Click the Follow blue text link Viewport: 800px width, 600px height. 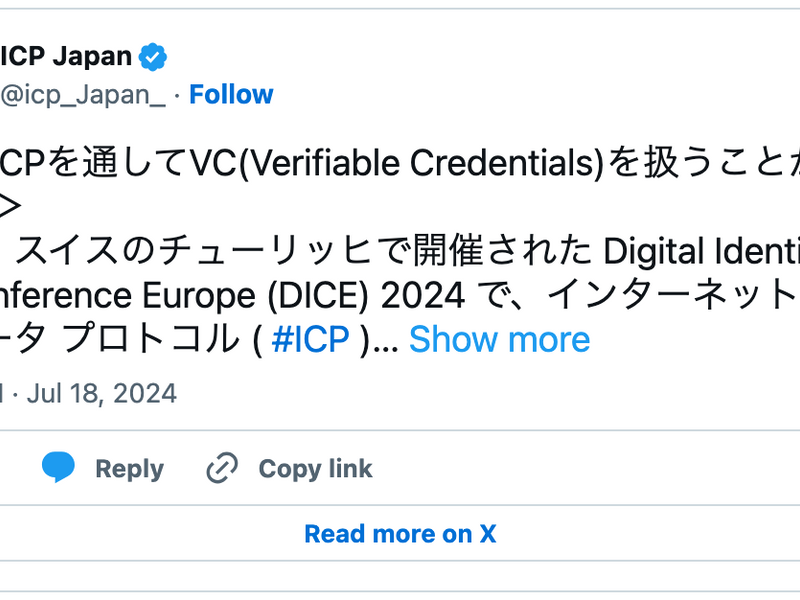pos(232,94)
